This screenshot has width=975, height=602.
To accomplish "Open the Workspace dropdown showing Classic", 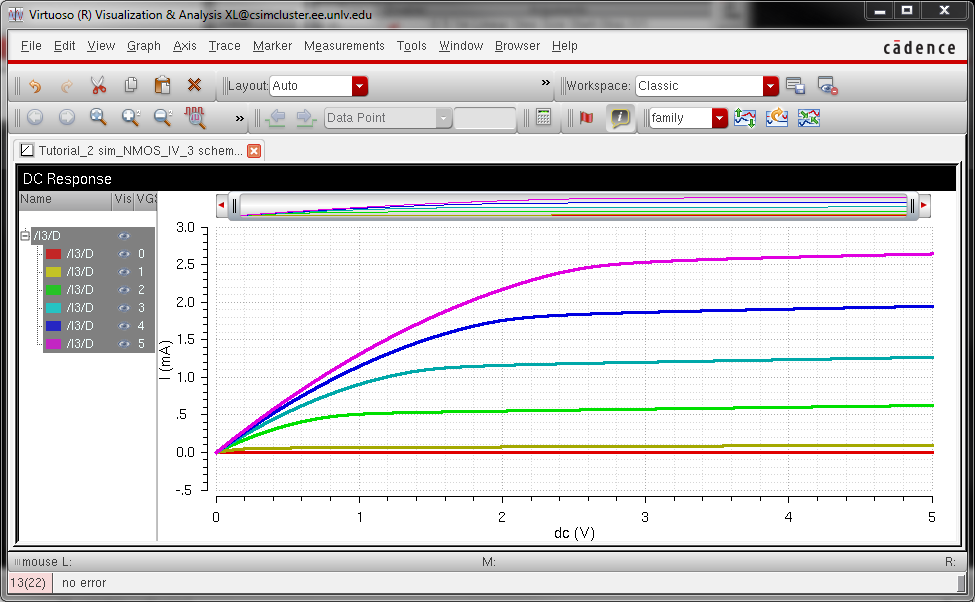I will [x=770, y=86].
